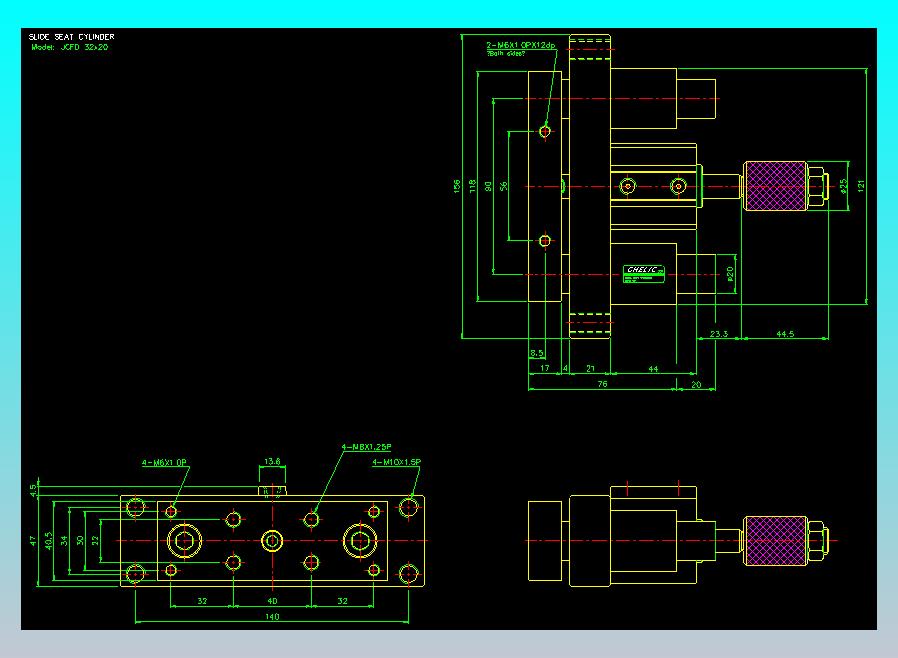Select the ø20 guide rod diameter dimension
The height and width of the screenshot is (658, 898).
tap(730, 274)
